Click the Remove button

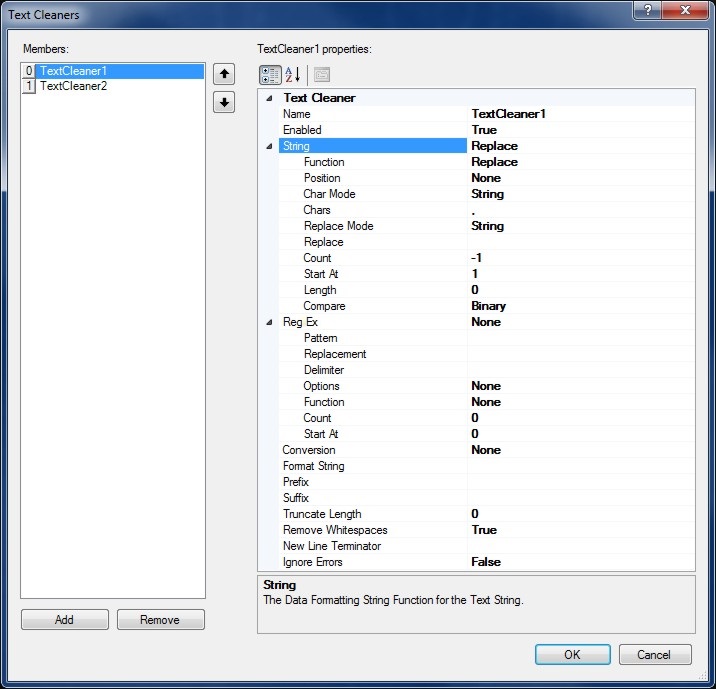160,620
